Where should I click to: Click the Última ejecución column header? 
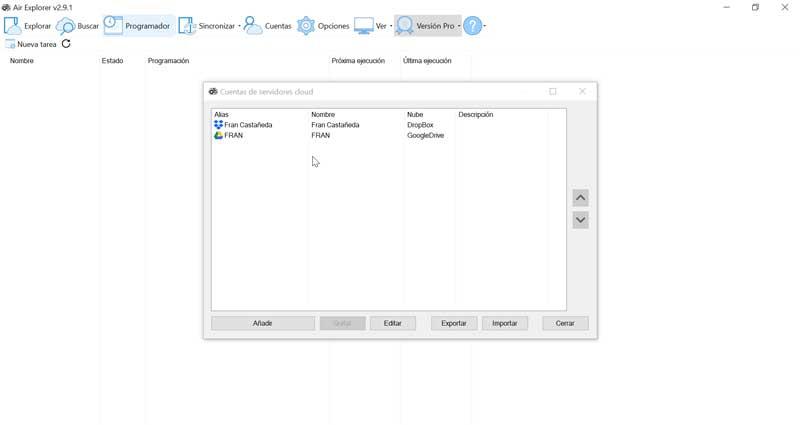pyautogui.click(x=427, y=61)
